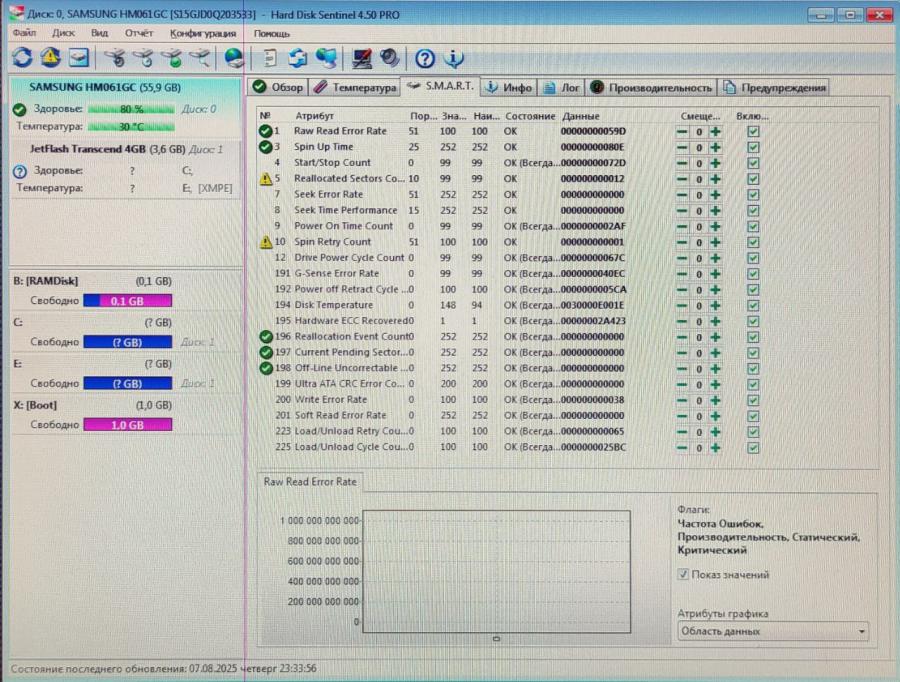This screenshot has height=682, width=900.
Task: Open Help using the question mark icon
Action: (x=423, y=58)
